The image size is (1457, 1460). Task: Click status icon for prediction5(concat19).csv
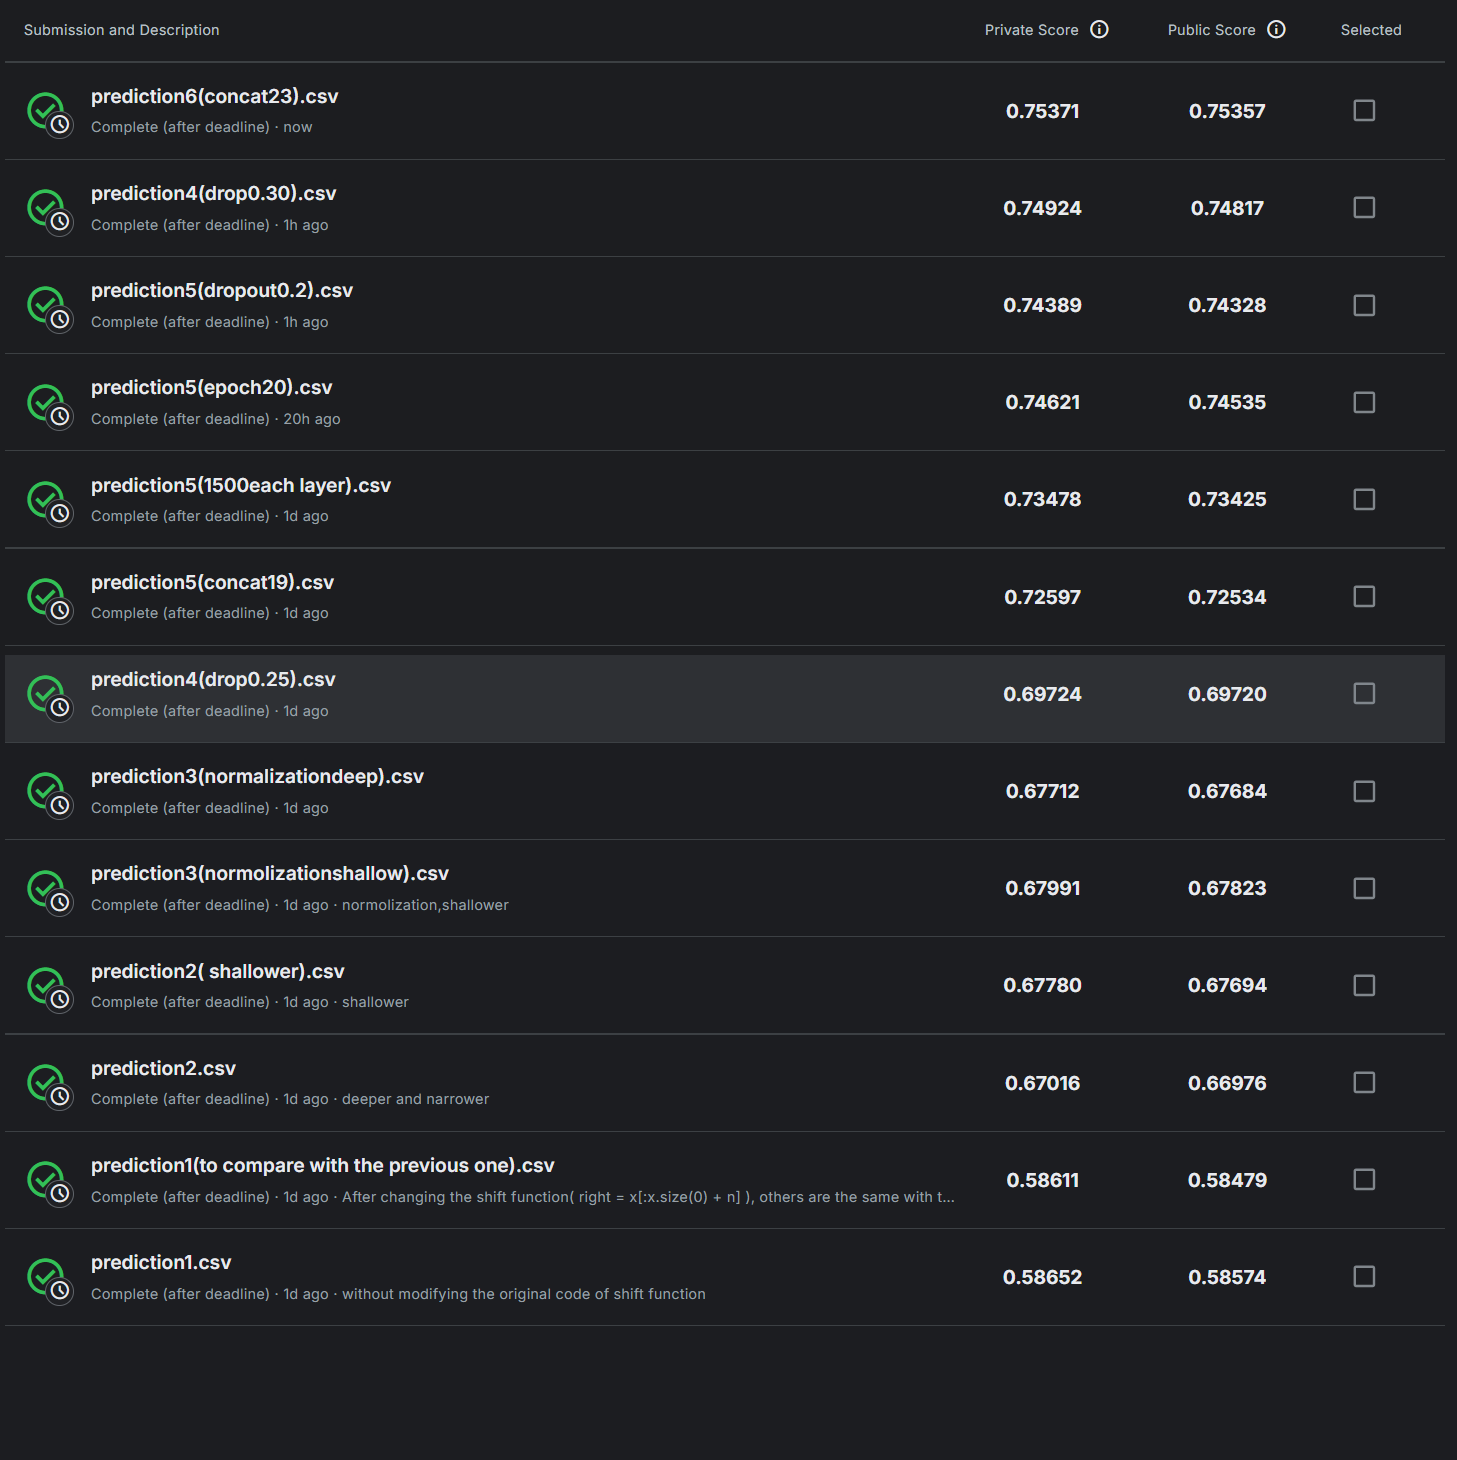tap(49, 600)
